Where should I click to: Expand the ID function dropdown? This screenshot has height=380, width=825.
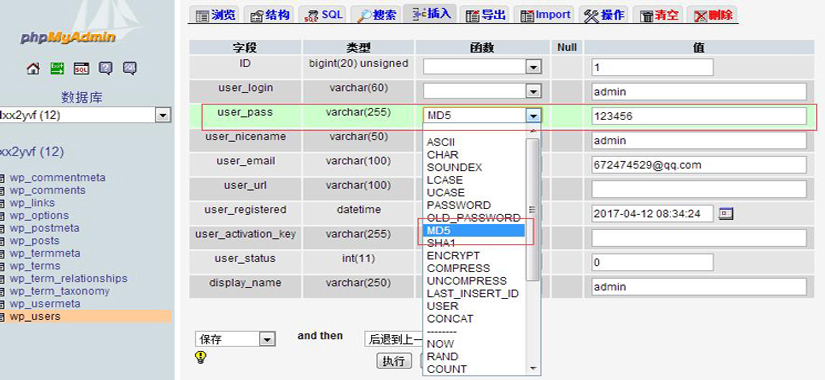click(482, 67)
